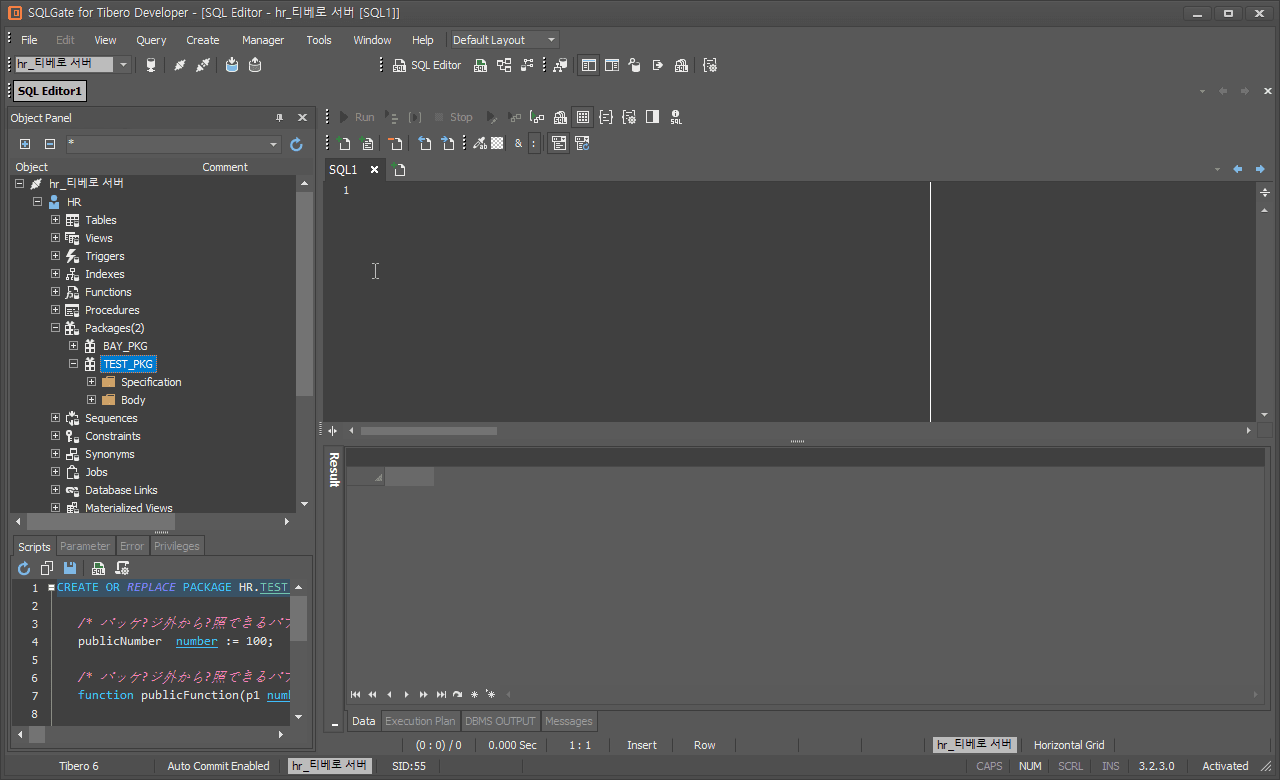Open the DBMS OUTPUT tab
This screenshot has width=1280, height=780.
click(x=500, y=721)
